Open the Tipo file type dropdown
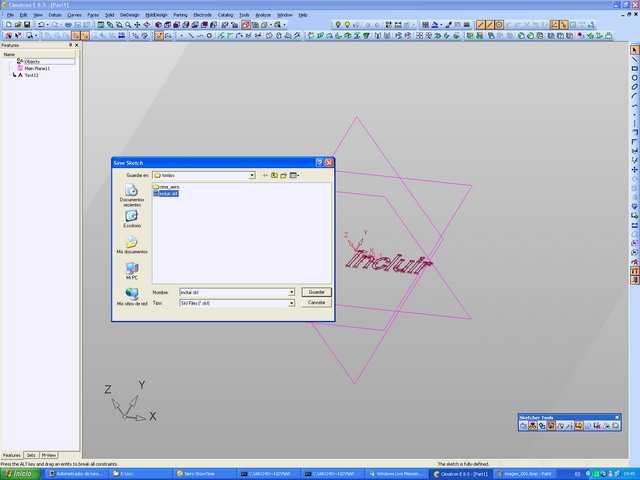Viewport: 640px width, 480px height. click(291, 302)
